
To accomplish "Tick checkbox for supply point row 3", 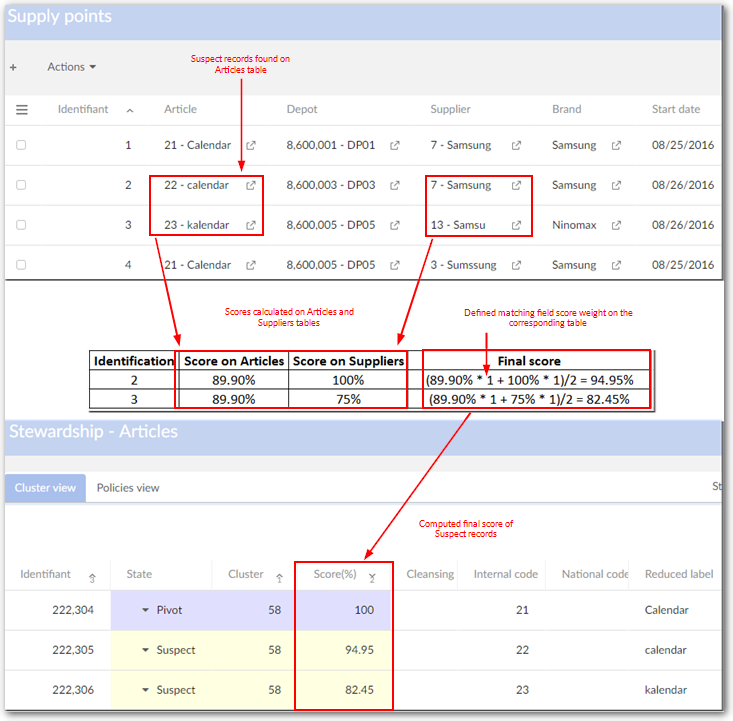I will pyautogui.click(x=21, y=225).
